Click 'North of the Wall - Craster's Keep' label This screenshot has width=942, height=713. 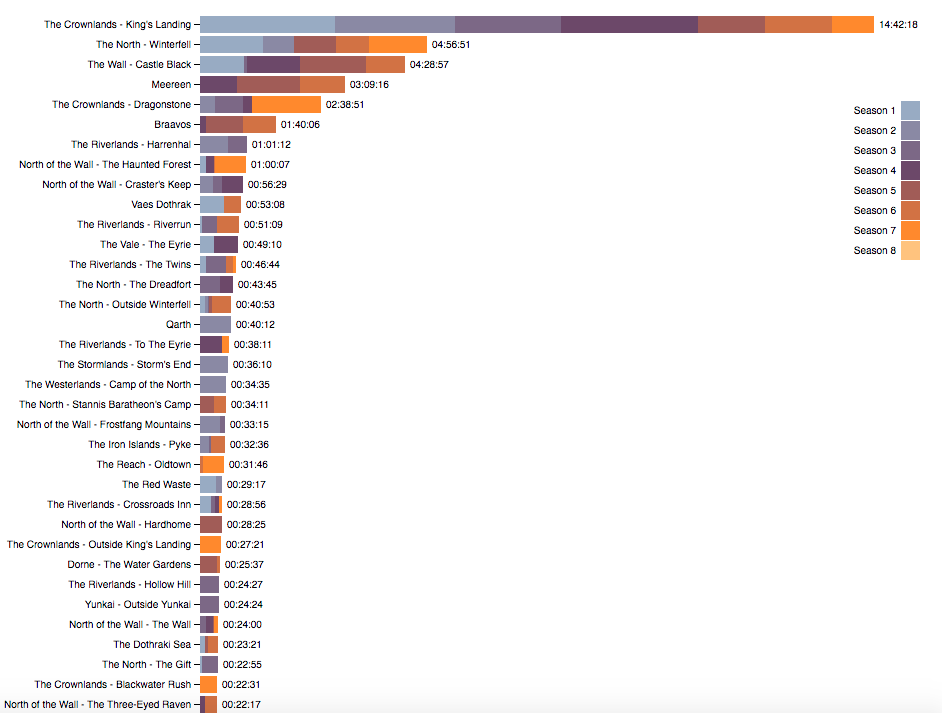click(117, 184)
